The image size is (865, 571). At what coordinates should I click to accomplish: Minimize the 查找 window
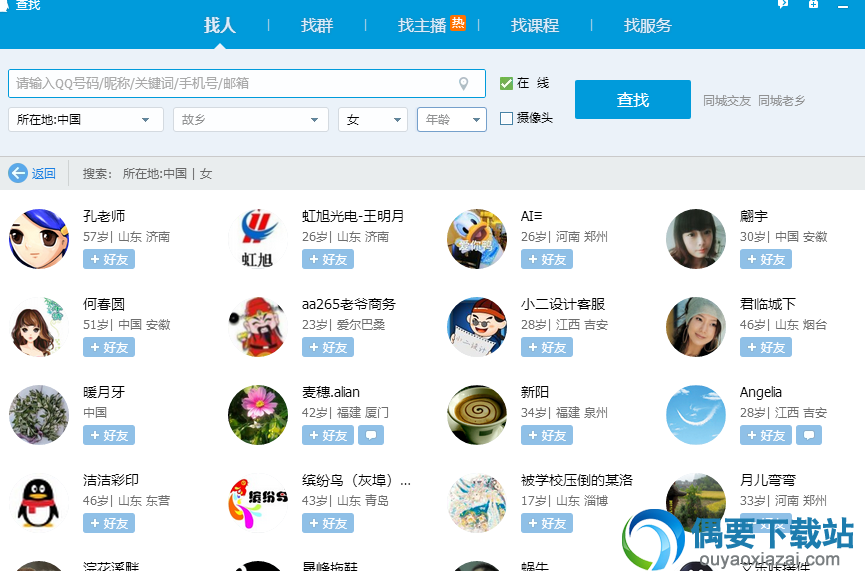click(x=842, y=6)
